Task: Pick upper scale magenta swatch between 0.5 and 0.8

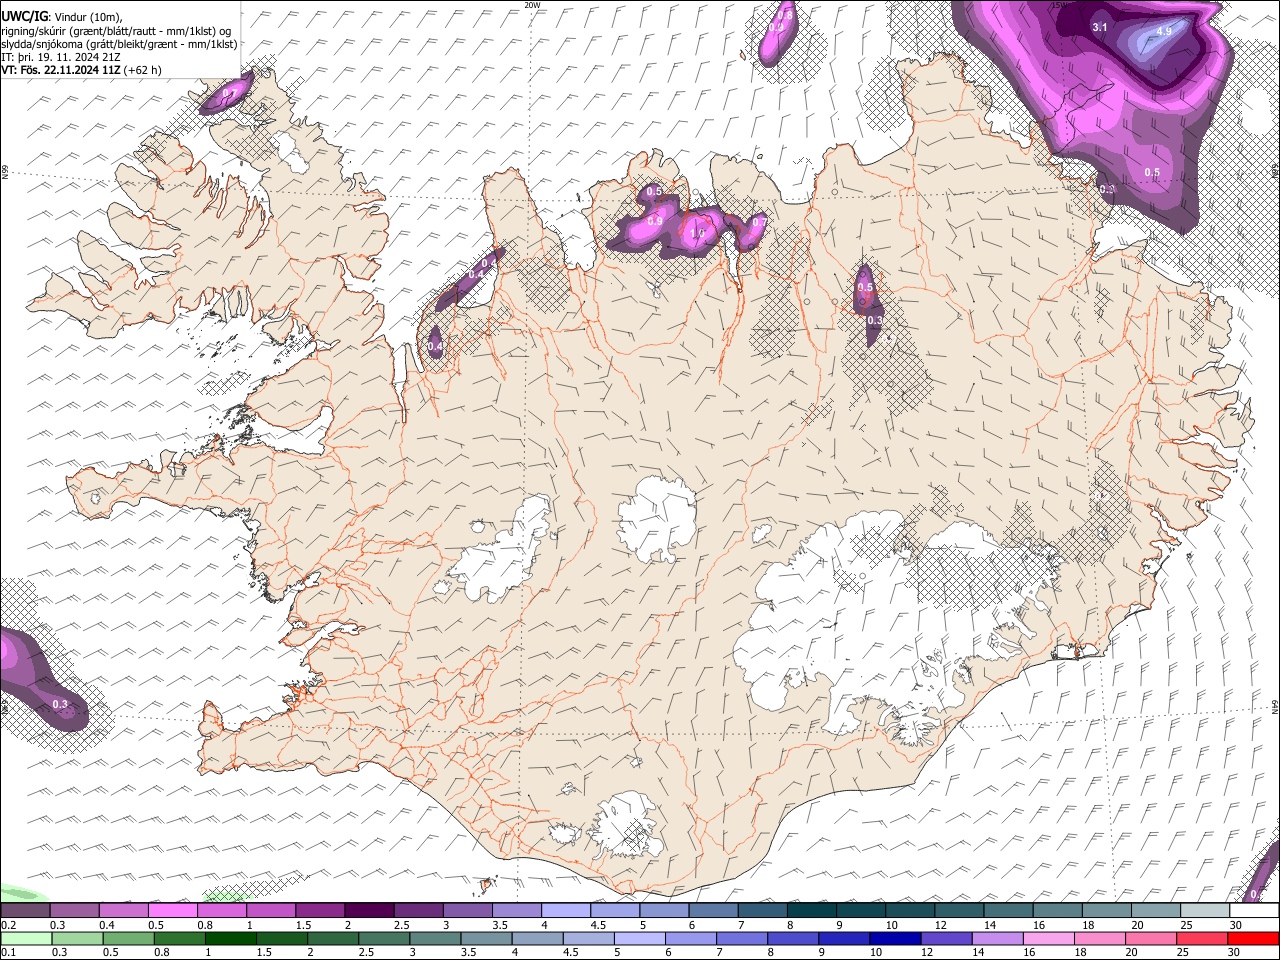Action: point(173,911)
